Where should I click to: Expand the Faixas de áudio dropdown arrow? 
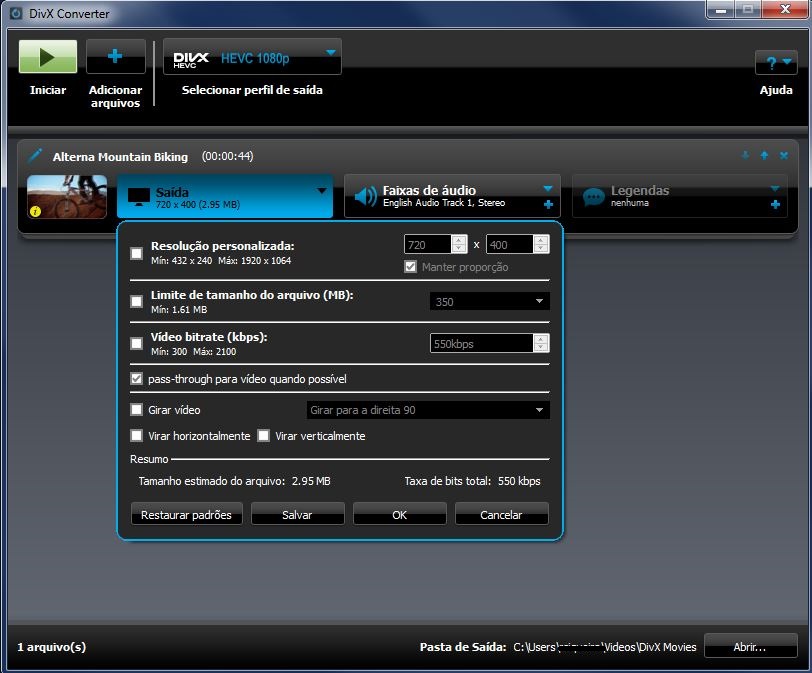coord(548,188)
